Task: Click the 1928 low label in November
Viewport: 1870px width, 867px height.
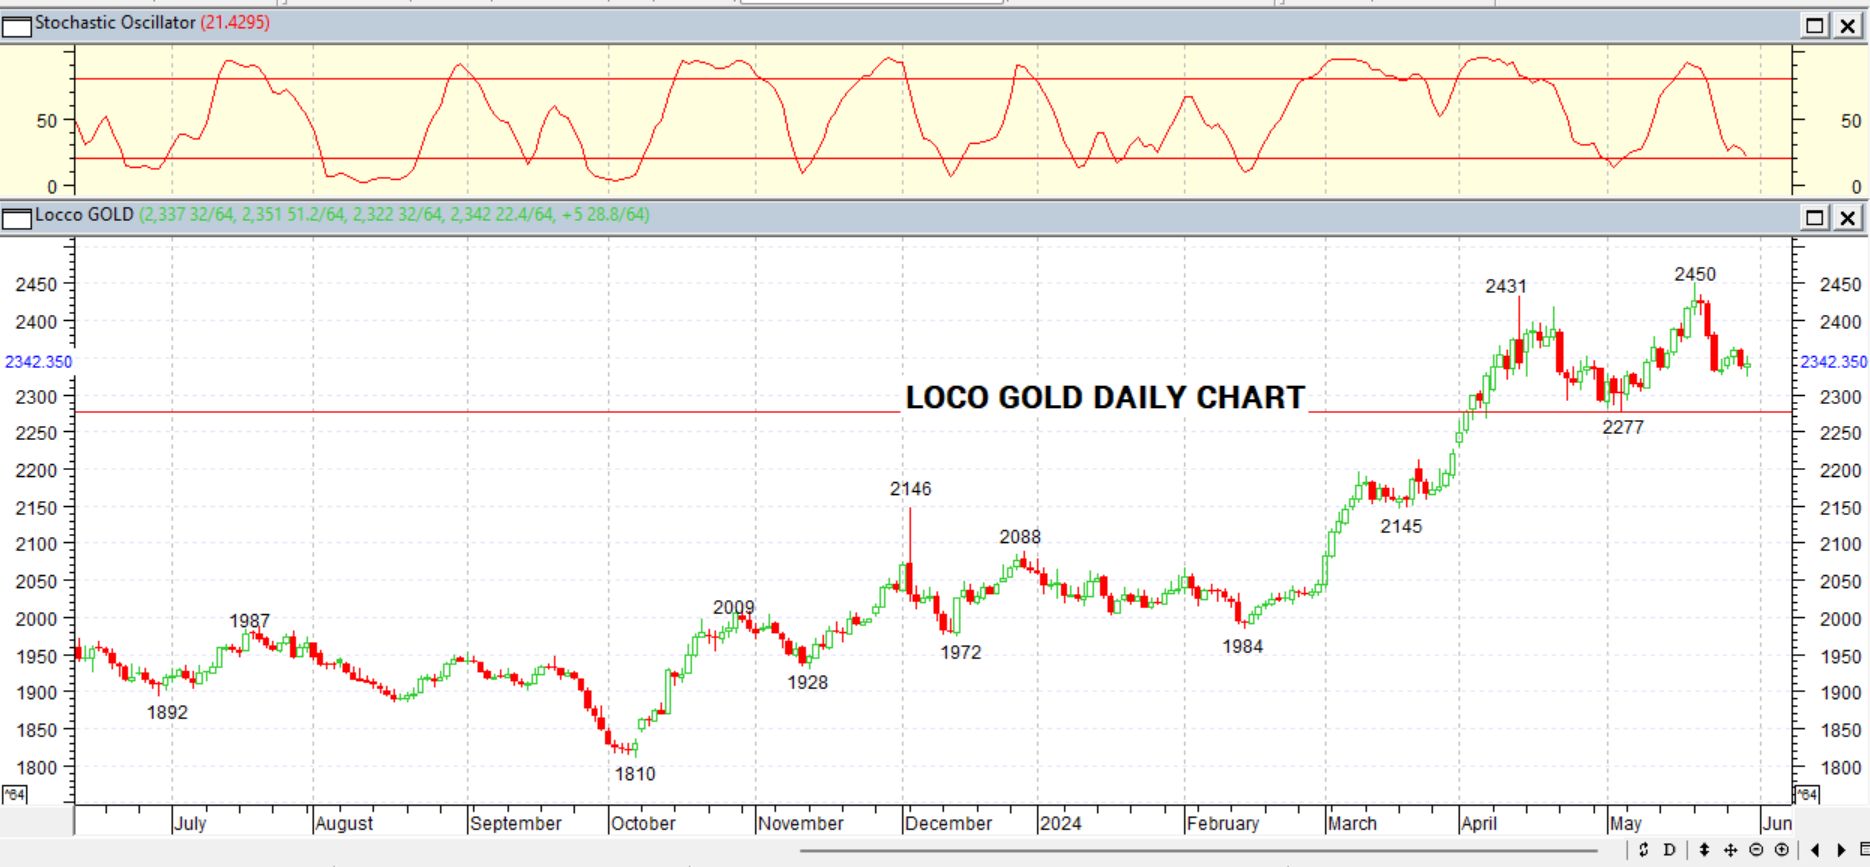Action: [807, 683]
